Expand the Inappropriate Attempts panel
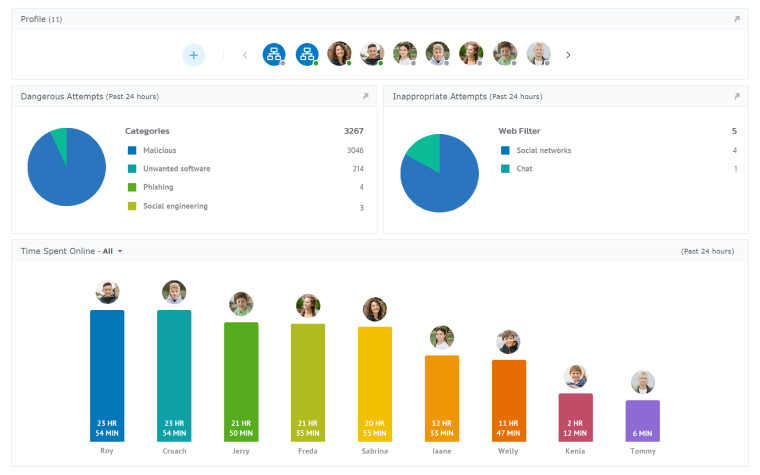The height and width of the screenshot is (475, 760). (x=737, y=97)
